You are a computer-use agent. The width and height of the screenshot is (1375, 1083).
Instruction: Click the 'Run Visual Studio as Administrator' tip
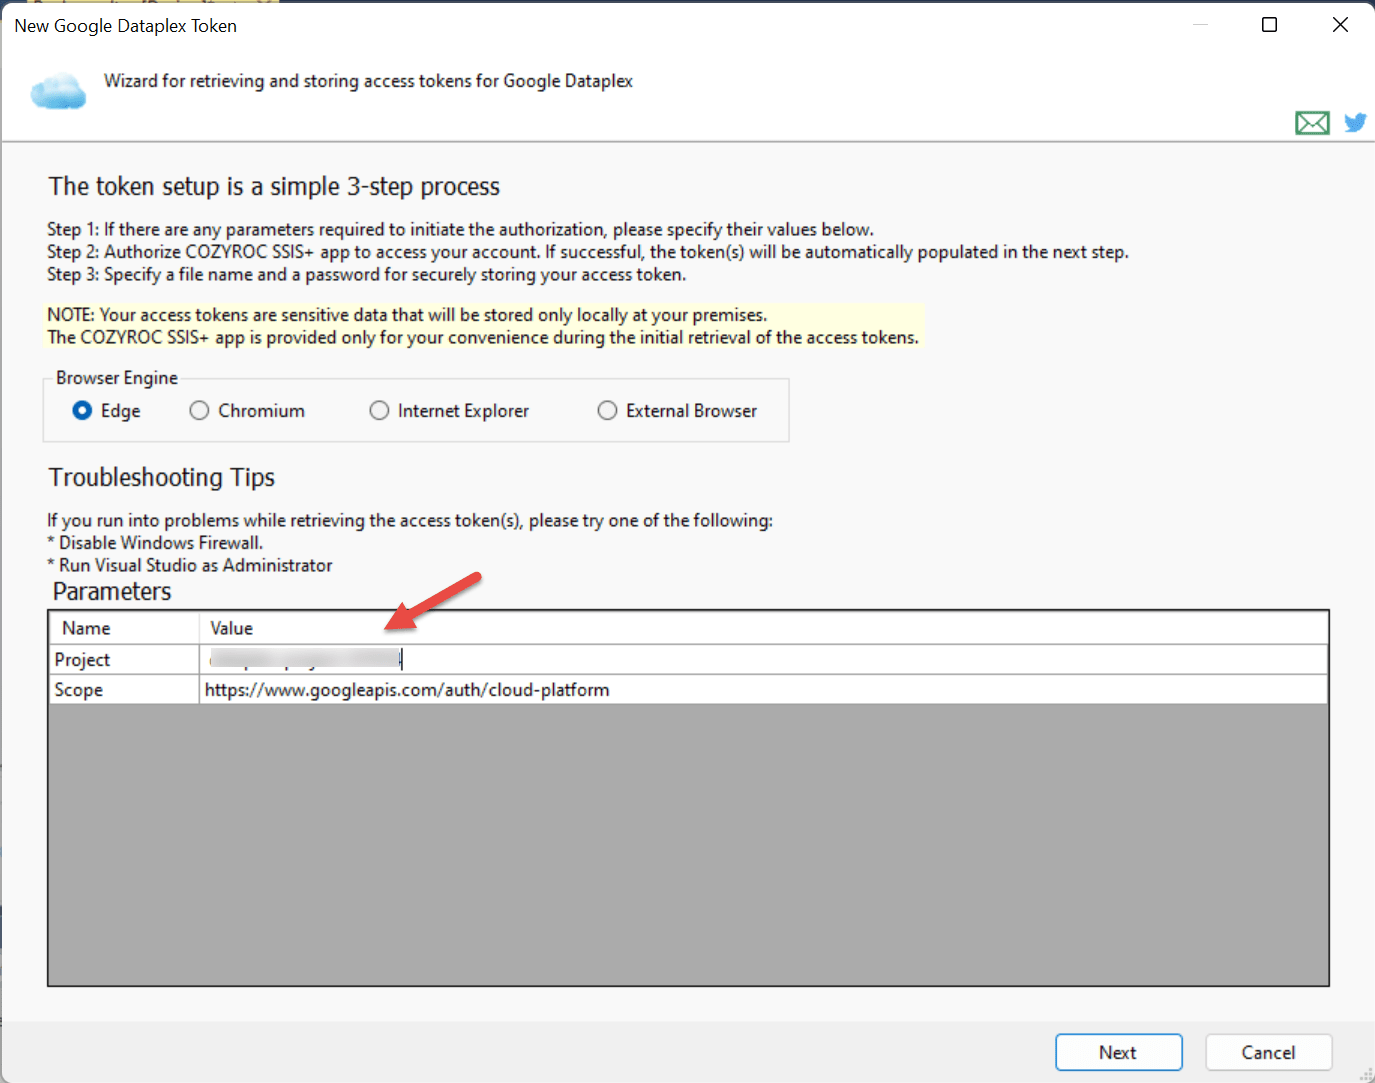(x=190, y=565)
